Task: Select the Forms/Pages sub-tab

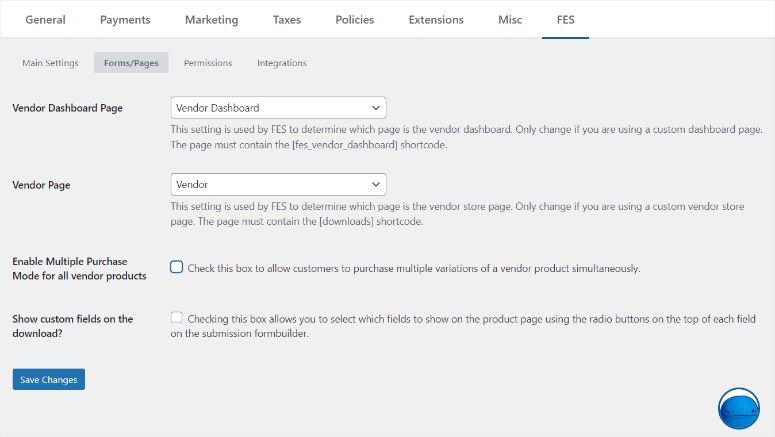Action: [x=131, y=63]
